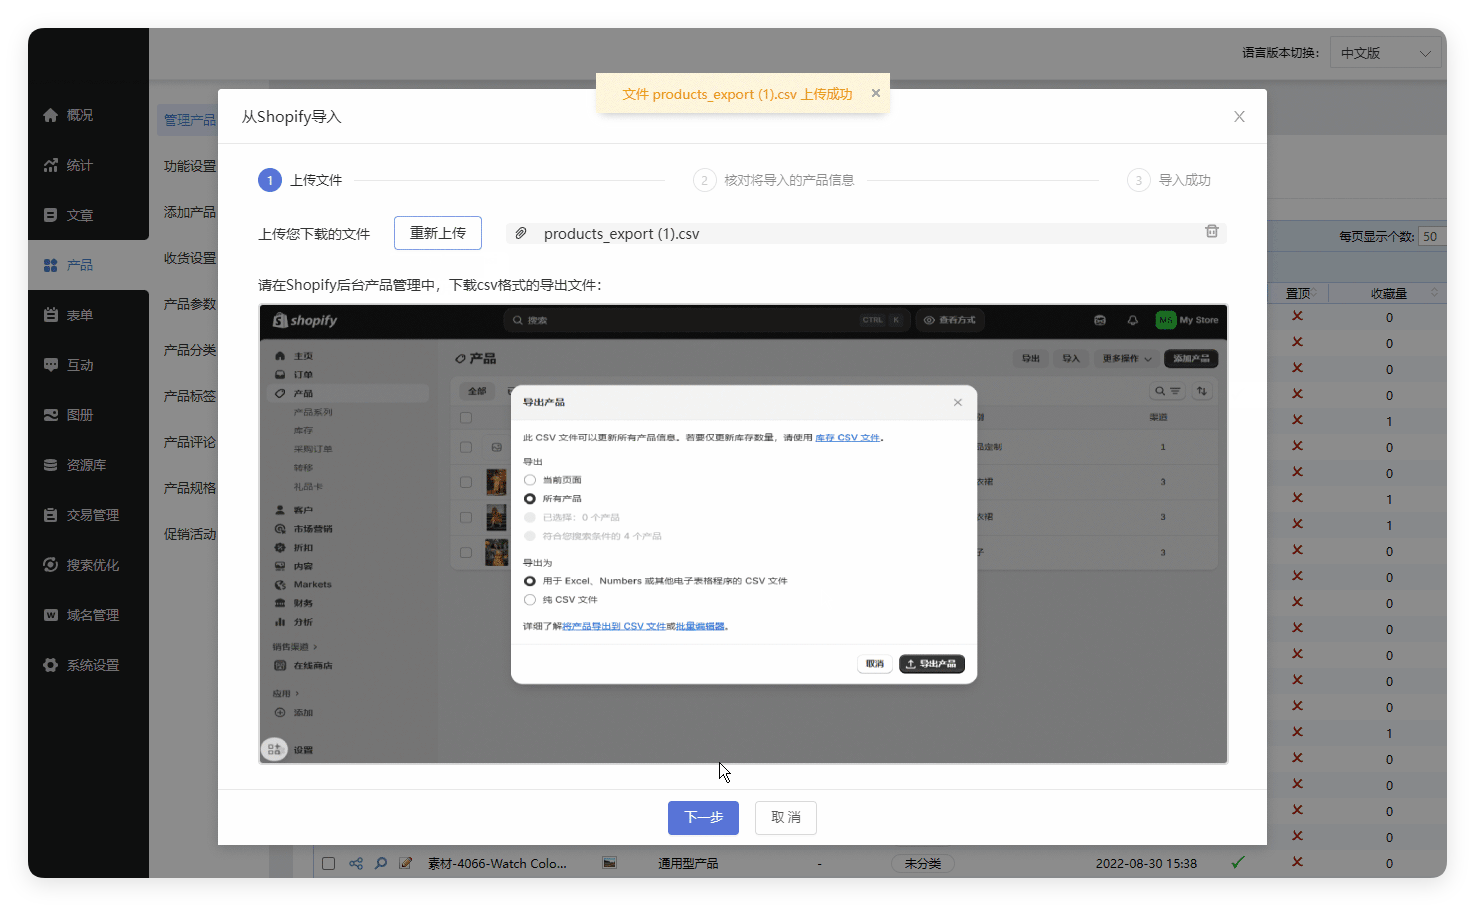Click the 每页显示个数 input field
Image resolution: width=1475 pixels, height=906 pixels.
coord(1433,237)
